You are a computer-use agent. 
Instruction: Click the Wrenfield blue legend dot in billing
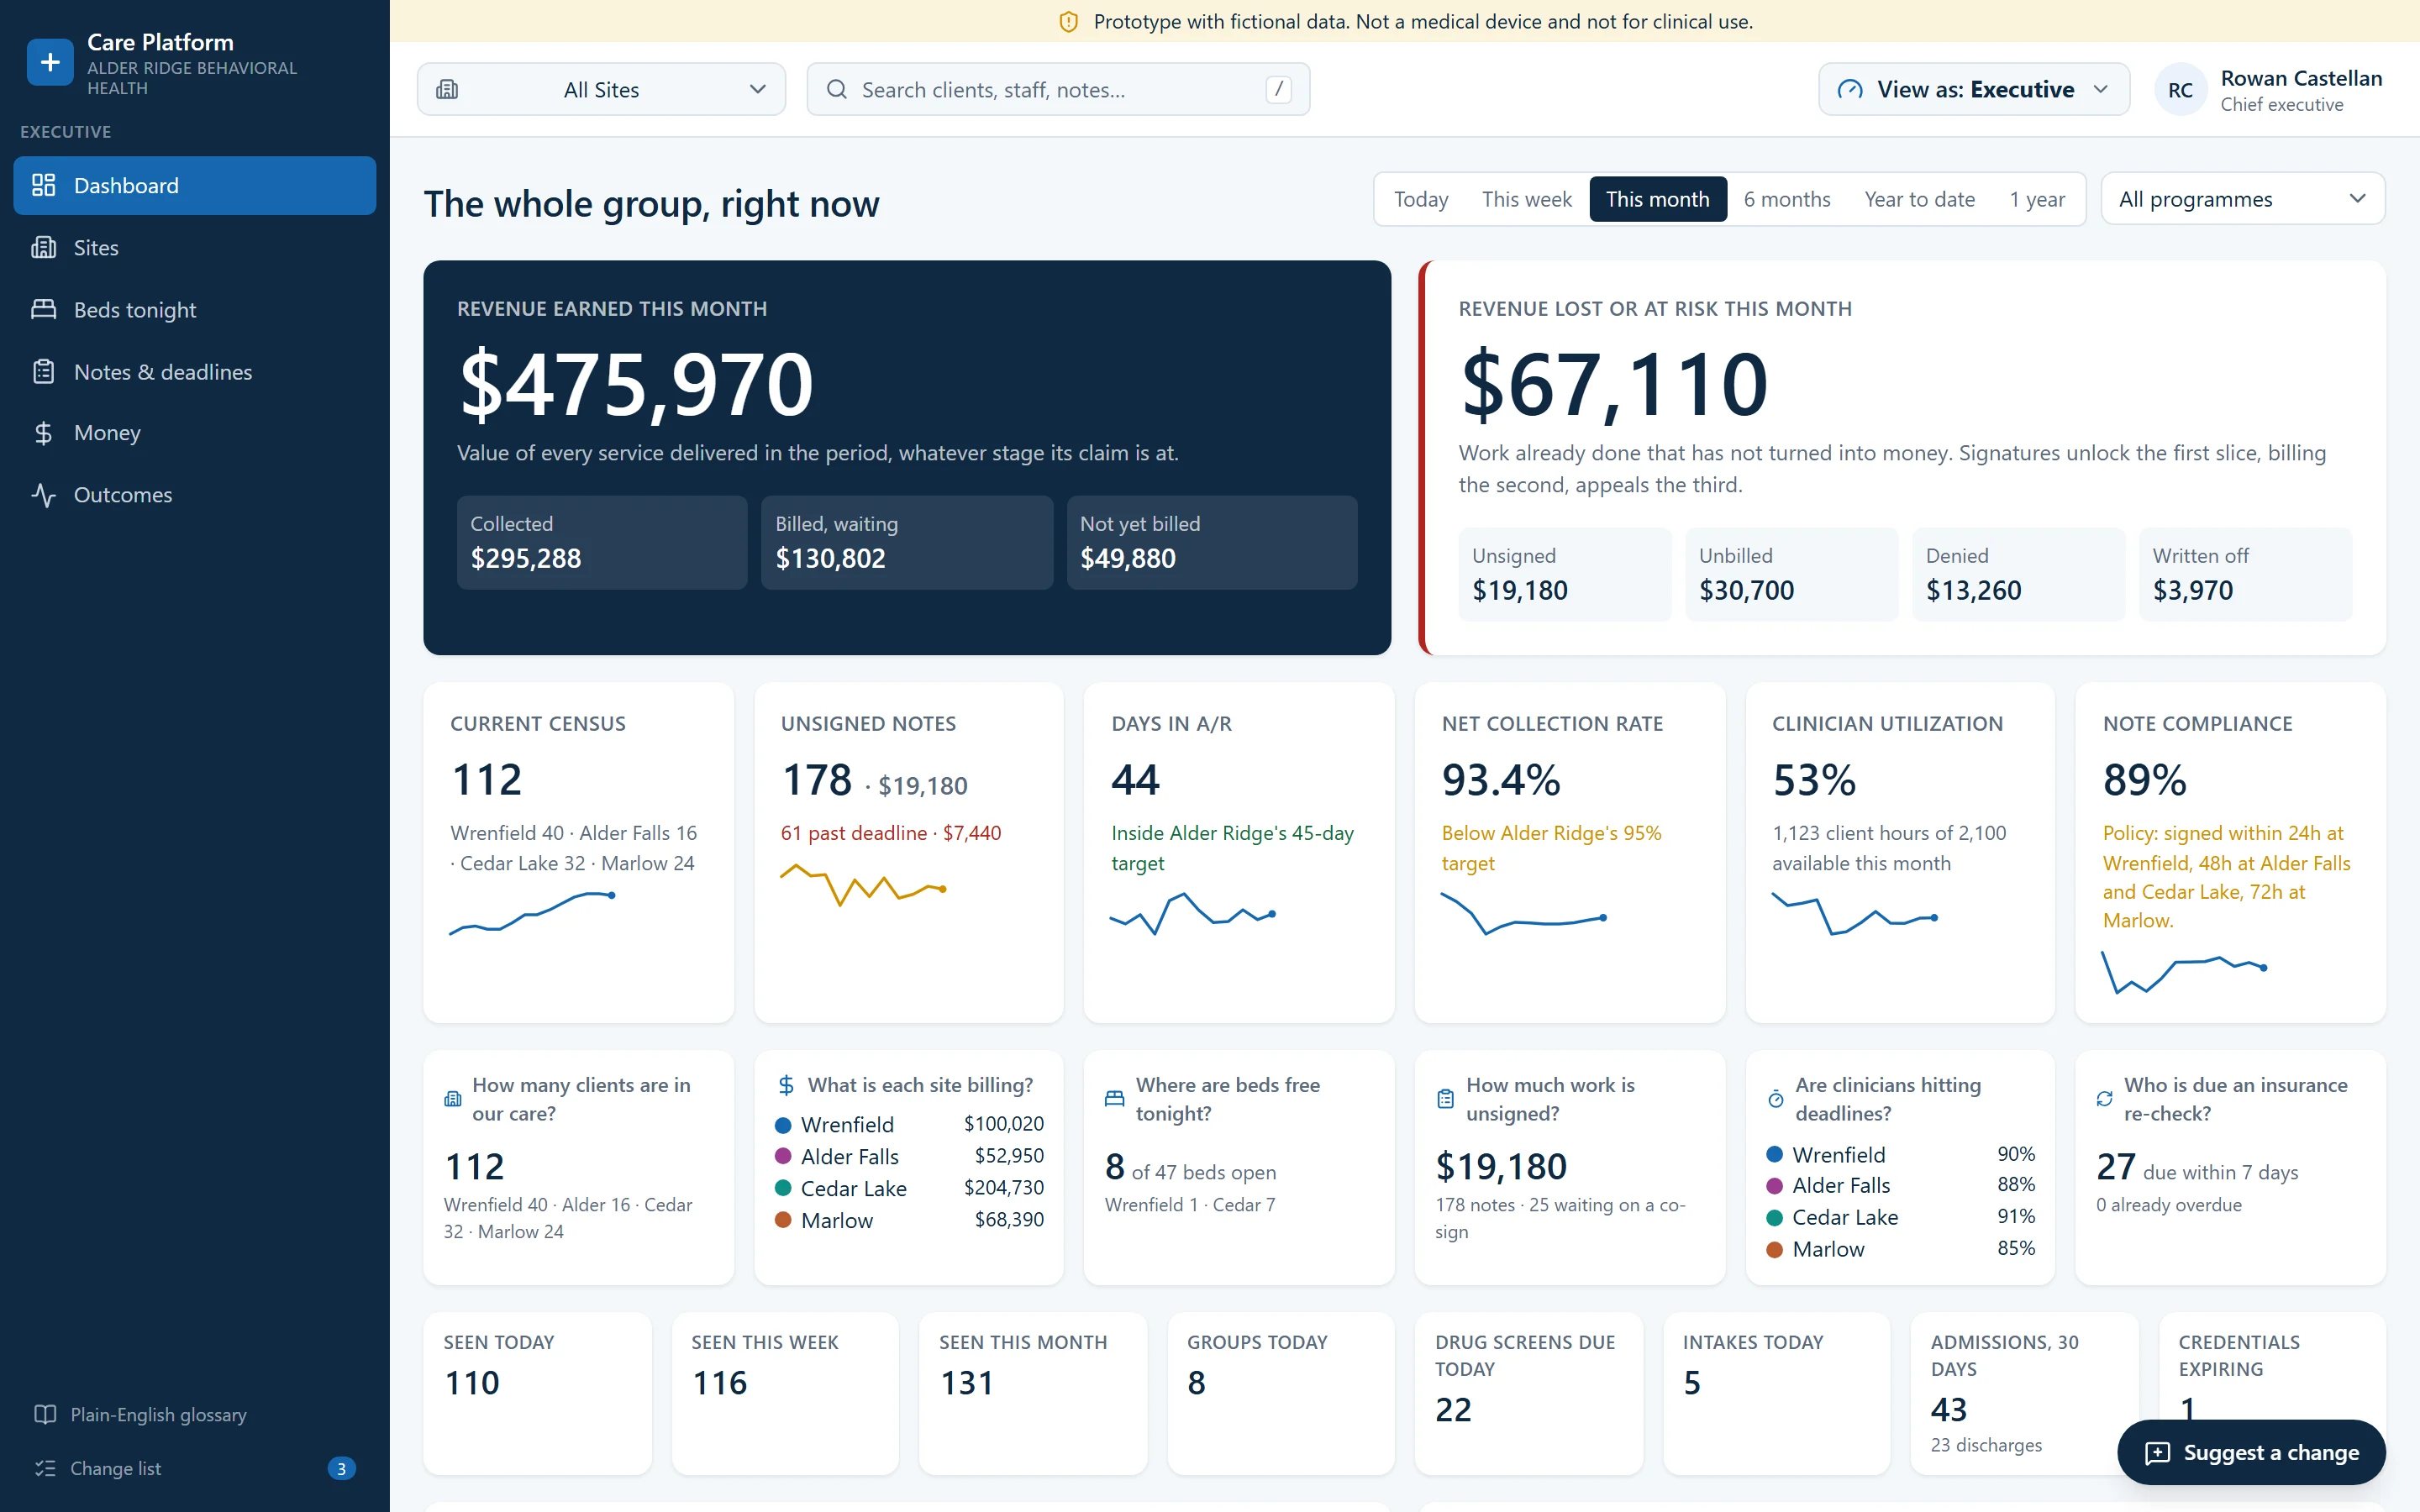pyautogui.click(x=783, y=1125)
